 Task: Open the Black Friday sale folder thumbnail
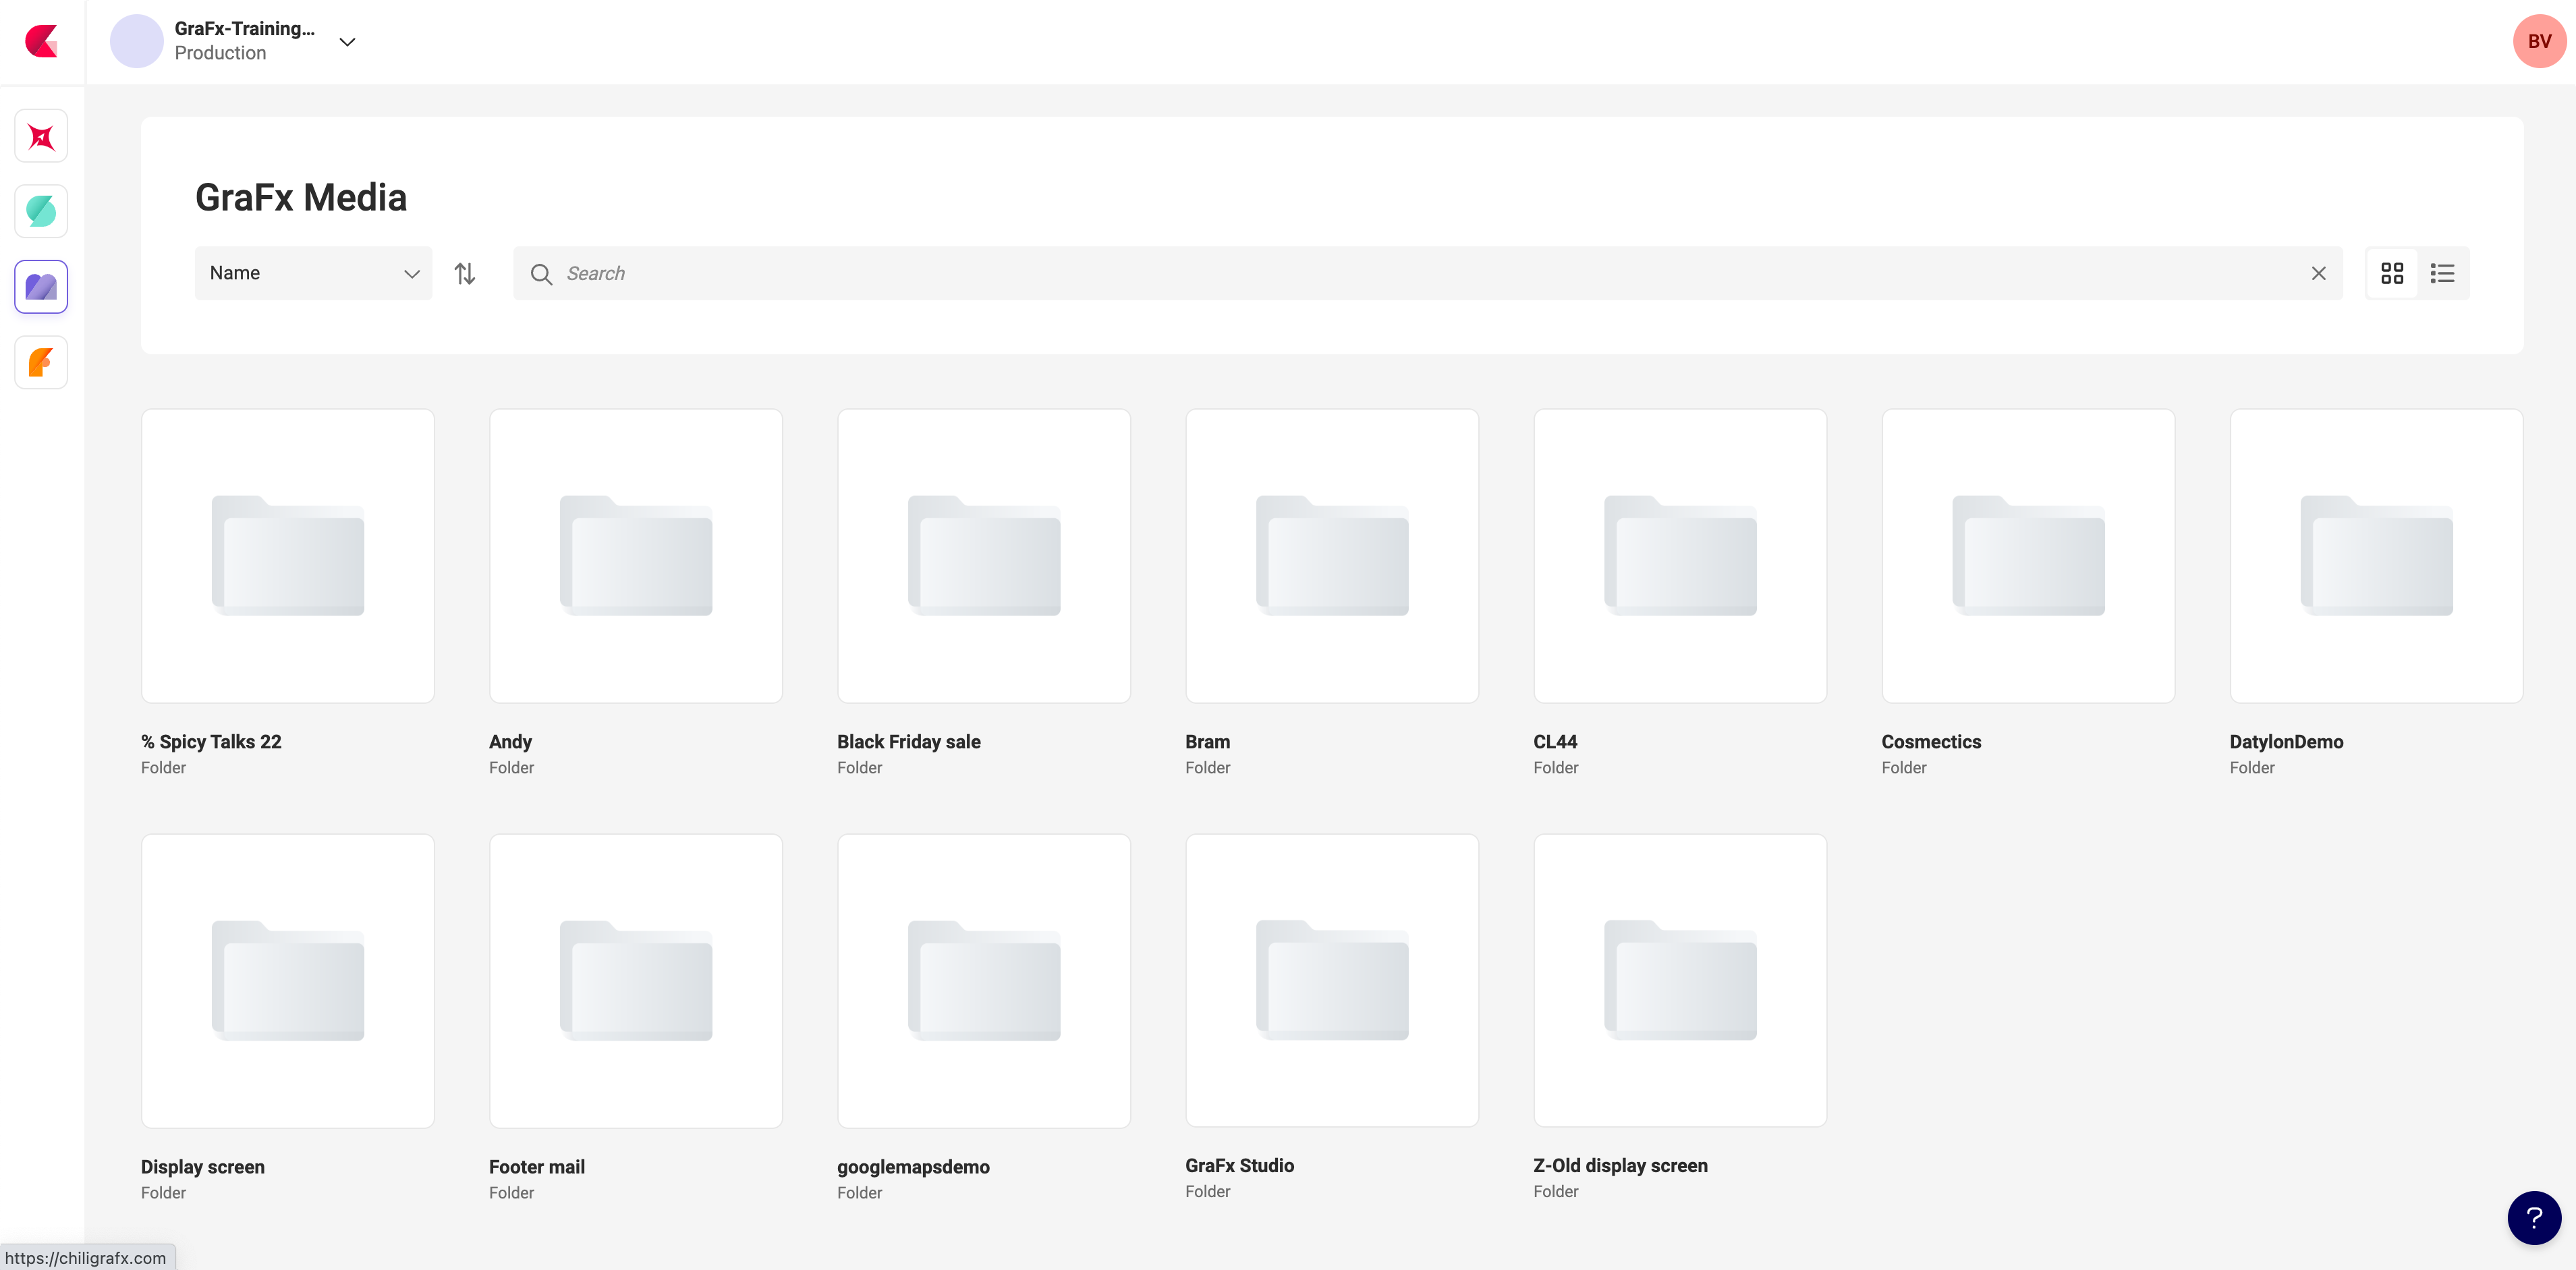tap(984, 556)
